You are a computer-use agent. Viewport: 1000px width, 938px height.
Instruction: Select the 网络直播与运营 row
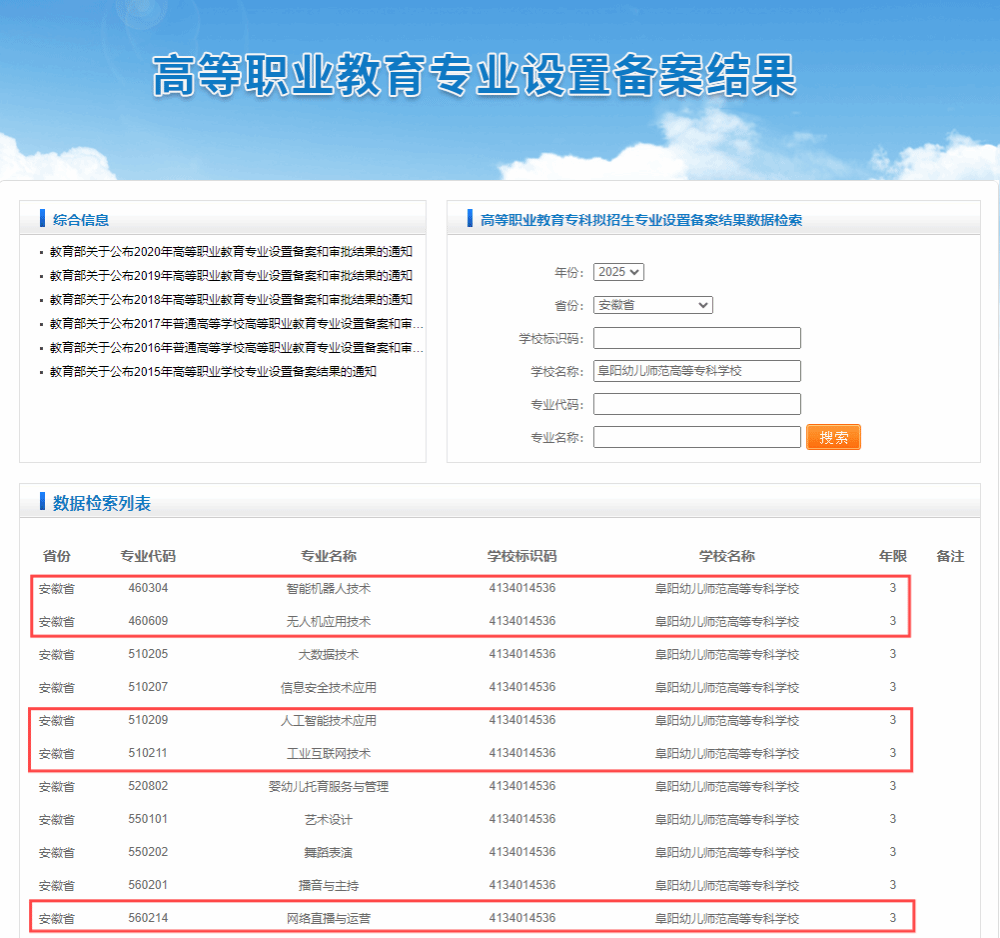(x=328, y=918)
